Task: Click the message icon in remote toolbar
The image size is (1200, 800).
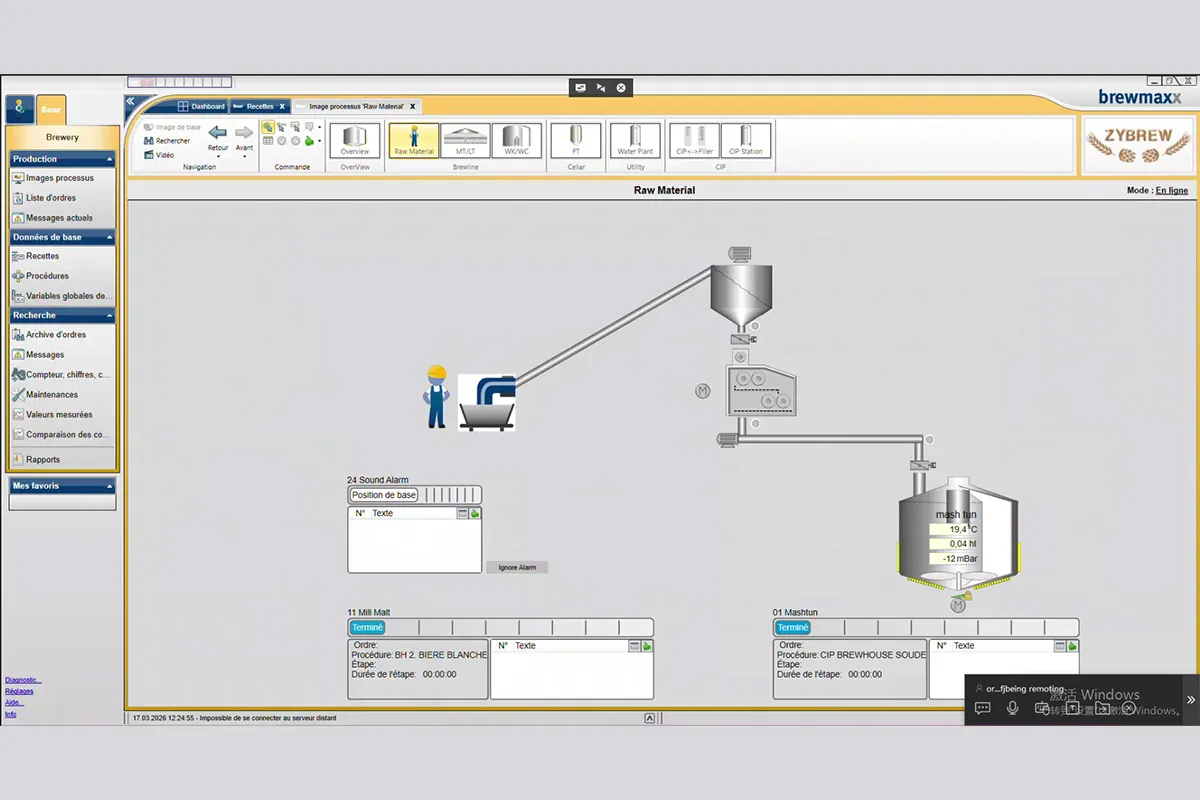Action: click(x=581, y=88)
